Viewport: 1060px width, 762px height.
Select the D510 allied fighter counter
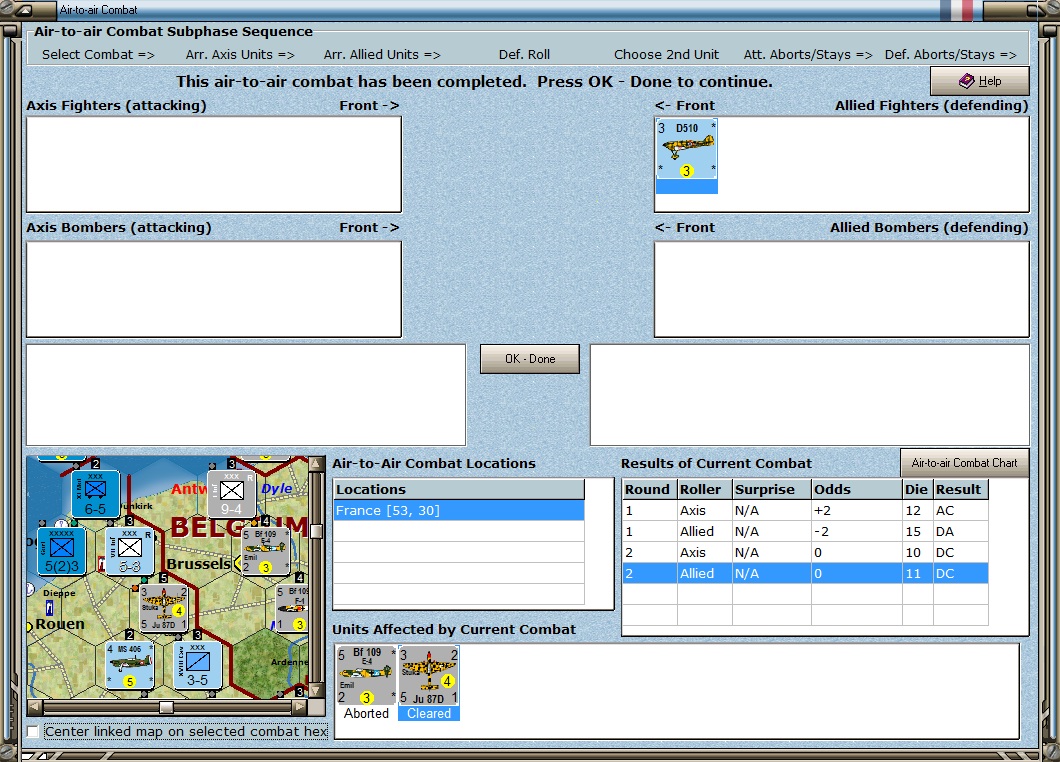(686, 149)
